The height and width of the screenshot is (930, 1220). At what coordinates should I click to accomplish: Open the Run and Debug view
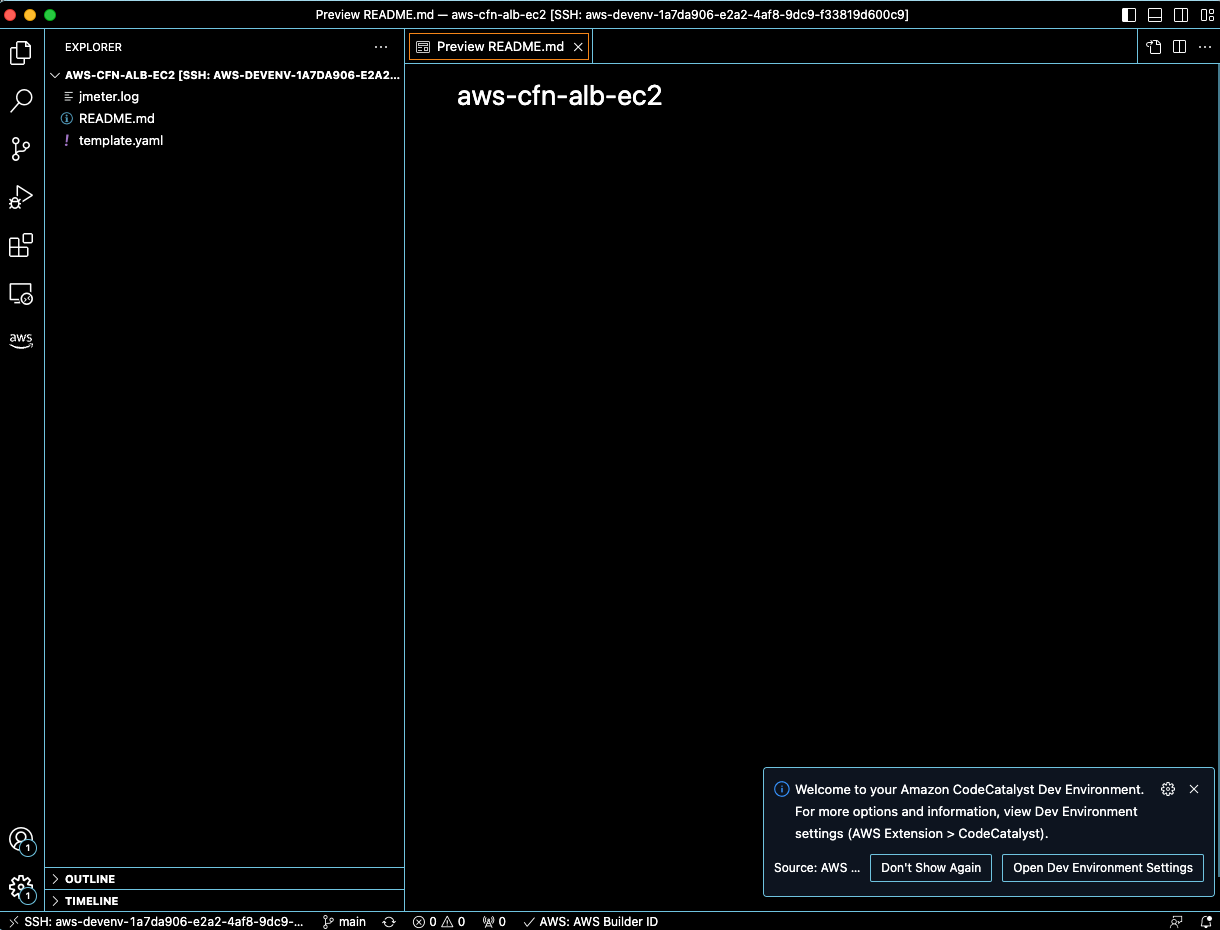(x=21, y=197)
